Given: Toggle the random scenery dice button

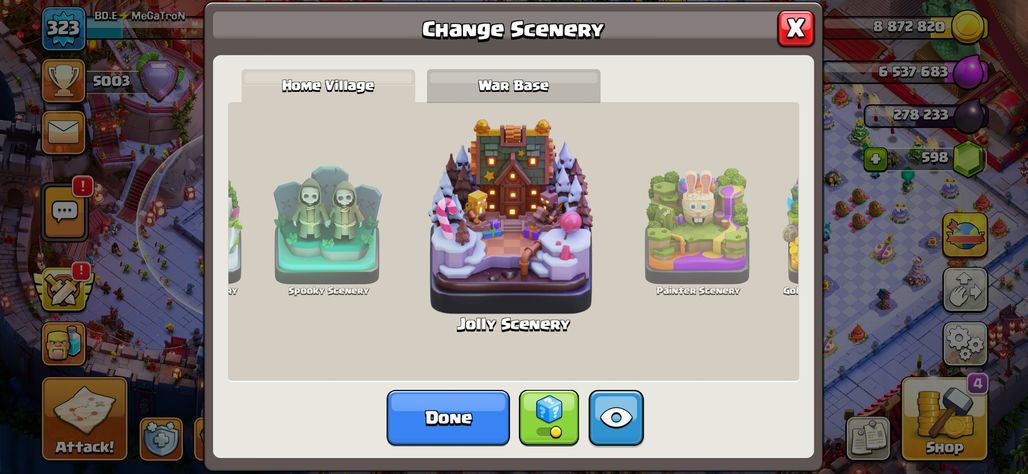Looking at the screenshot, I should click(x=549, y=418).
